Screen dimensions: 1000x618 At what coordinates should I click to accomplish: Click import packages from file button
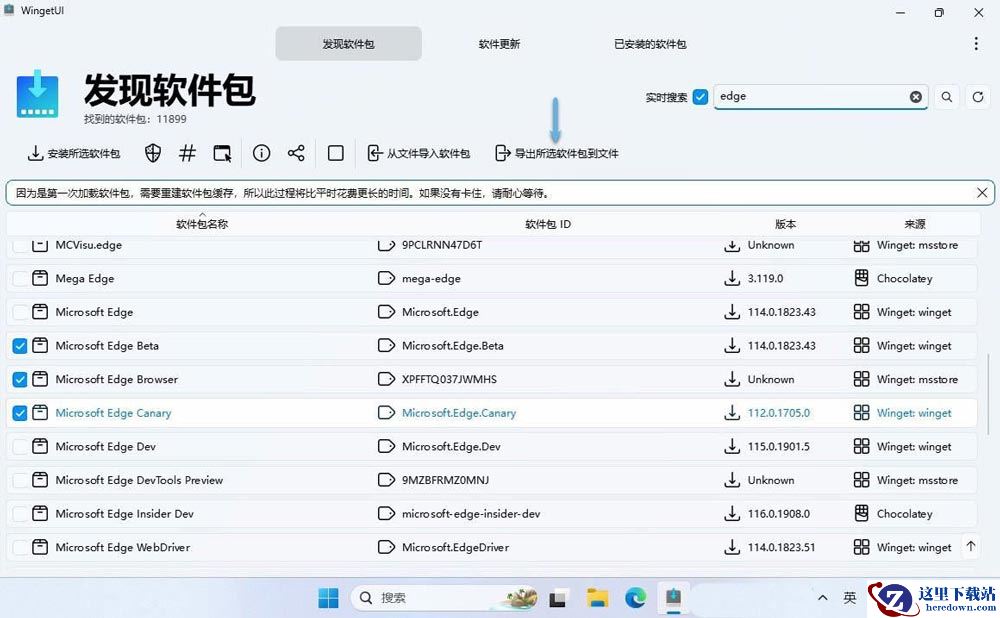coord(418,153)
